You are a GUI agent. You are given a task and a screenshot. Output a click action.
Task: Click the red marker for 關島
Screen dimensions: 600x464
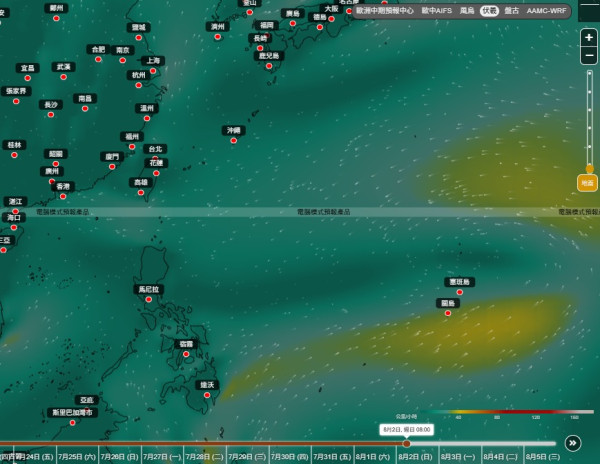(x=448, y=313)
